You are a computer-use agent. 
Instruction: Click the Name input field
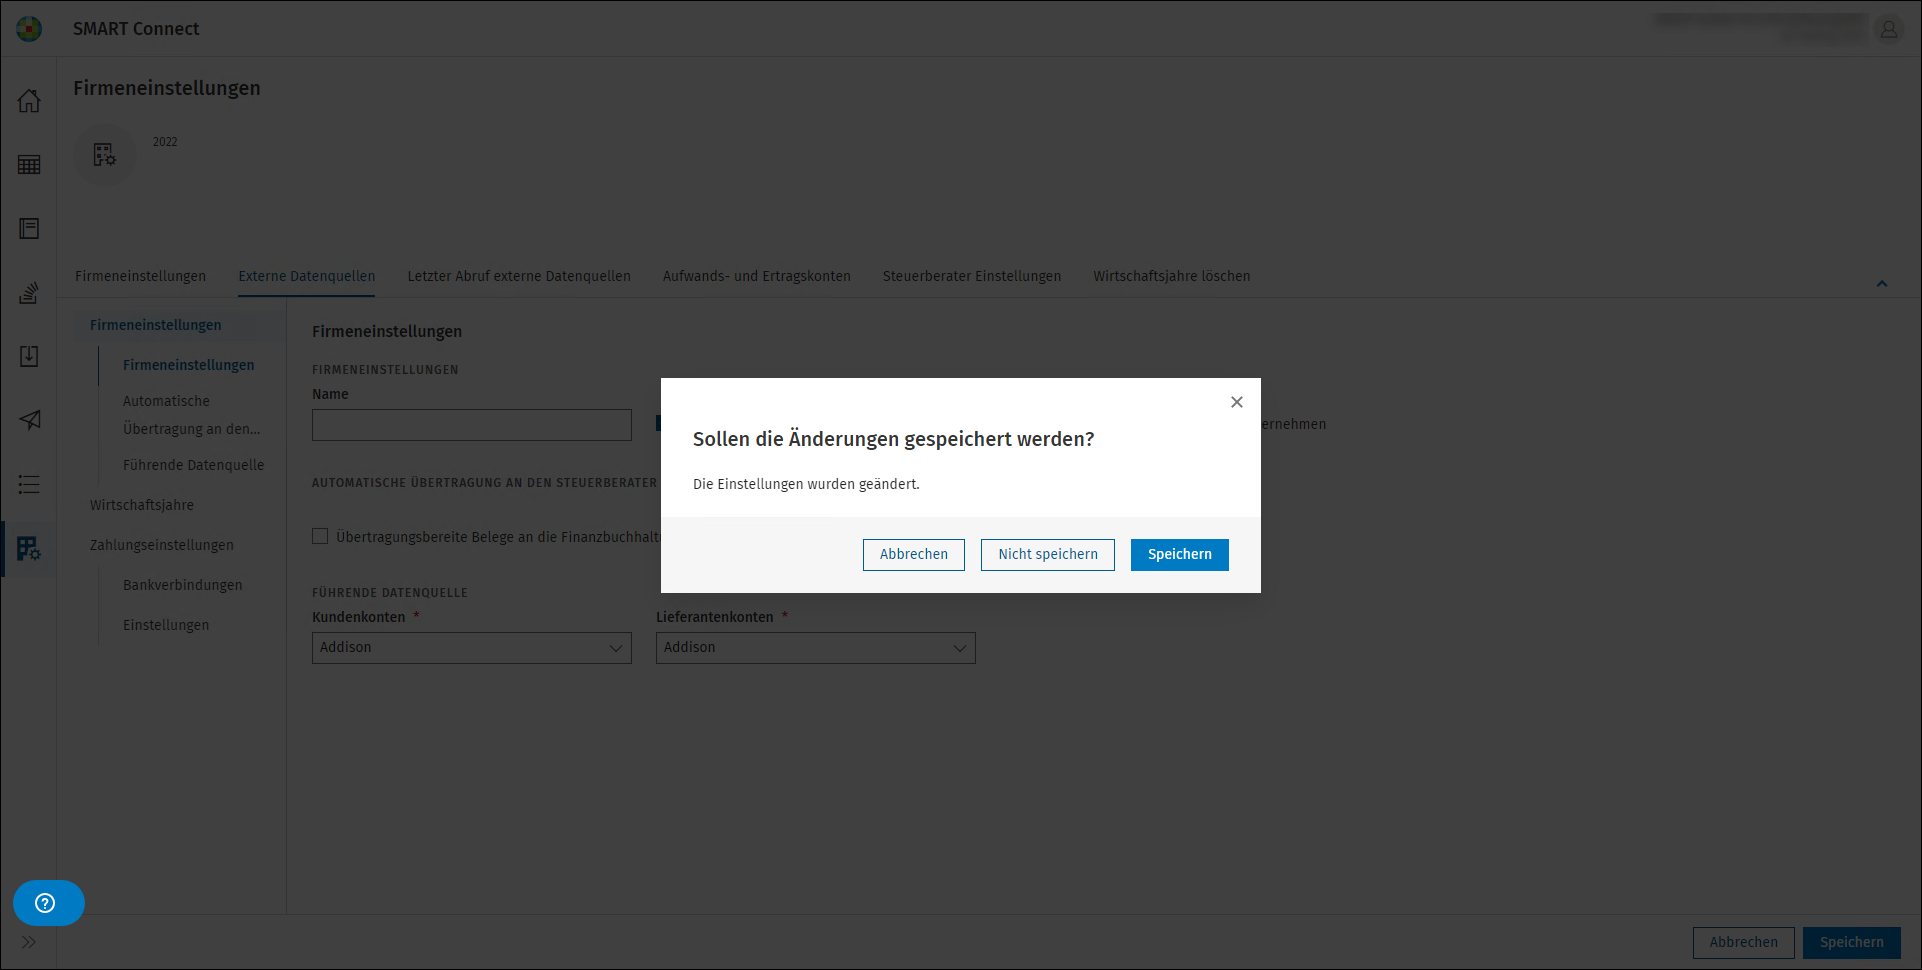pyautogui.click(x=472, y=425)
